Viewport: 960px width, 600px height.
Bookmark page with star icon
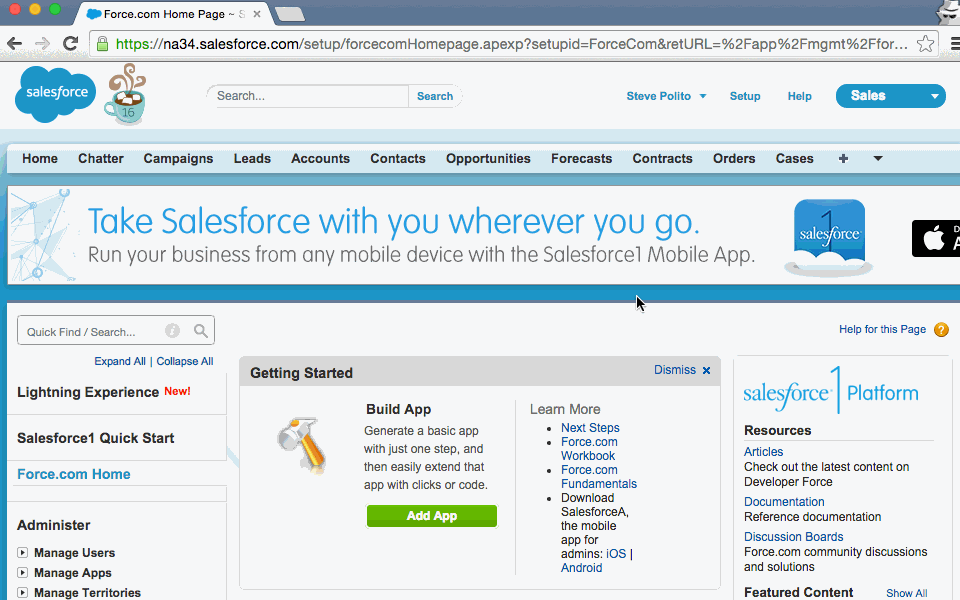coord(925,43)
